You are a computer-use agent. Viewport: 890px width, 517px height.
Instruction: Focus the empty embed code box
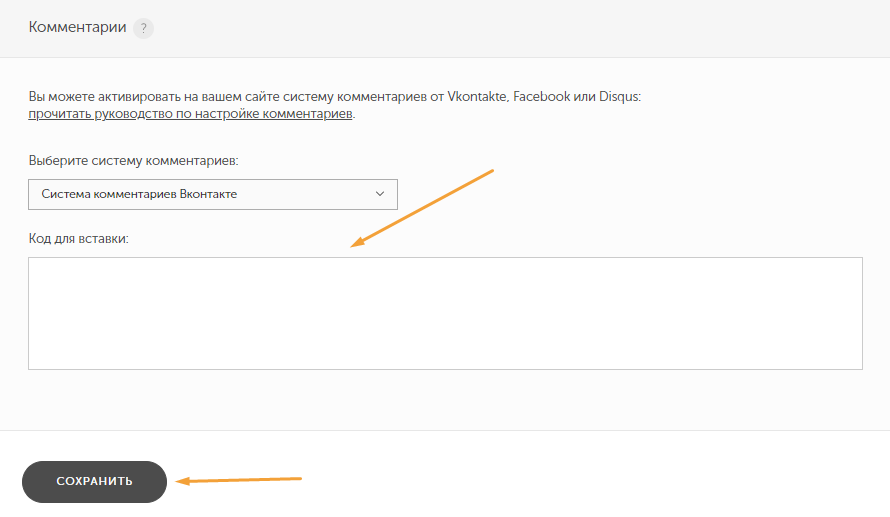(x=446, y=313)
